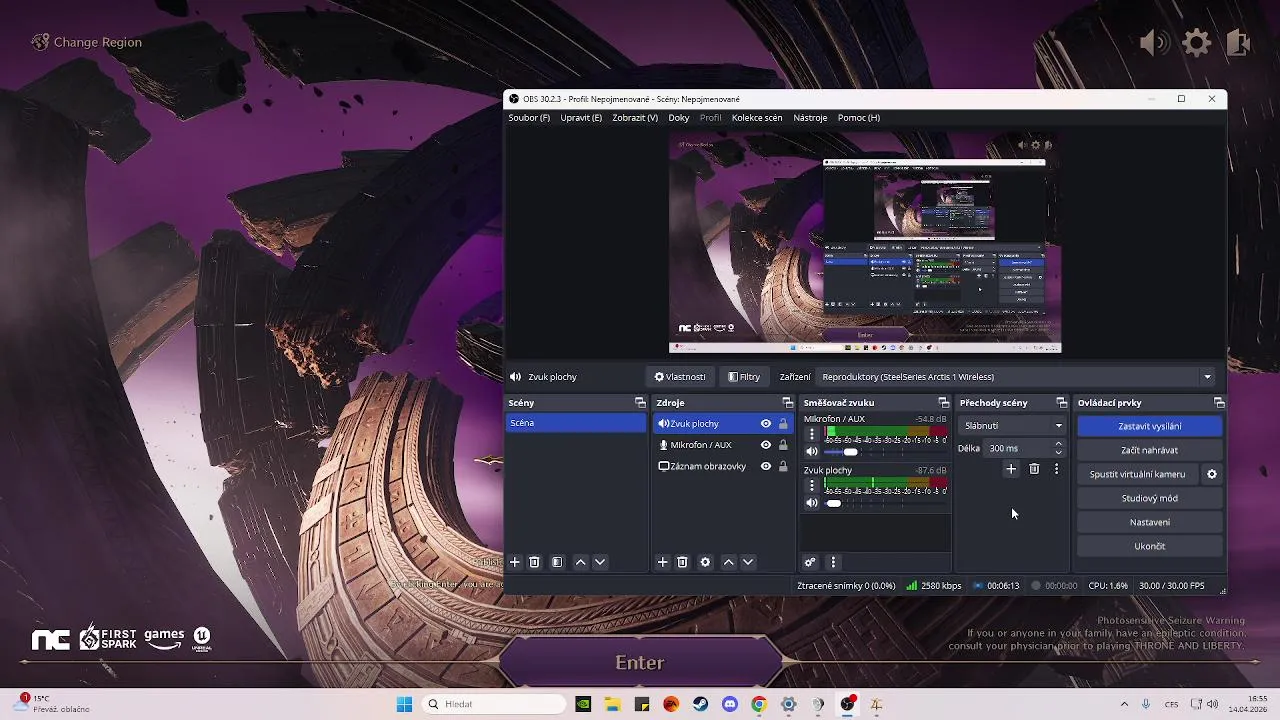Open advanced audio properties gears icon
The height and width of the screenshot is (720, 1280).
pos(810,562)
